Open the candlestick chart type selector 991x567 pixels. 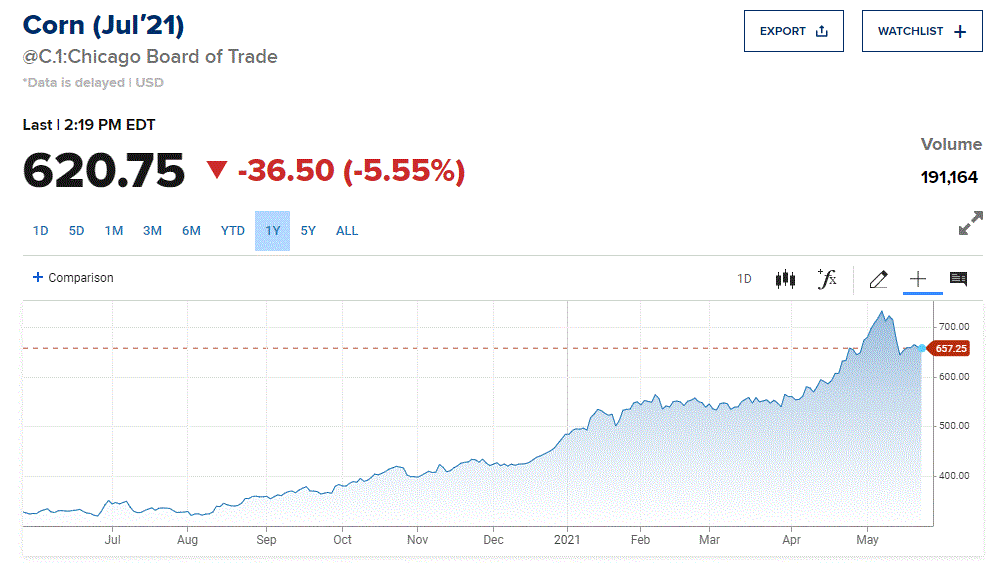tap(785, 279)
